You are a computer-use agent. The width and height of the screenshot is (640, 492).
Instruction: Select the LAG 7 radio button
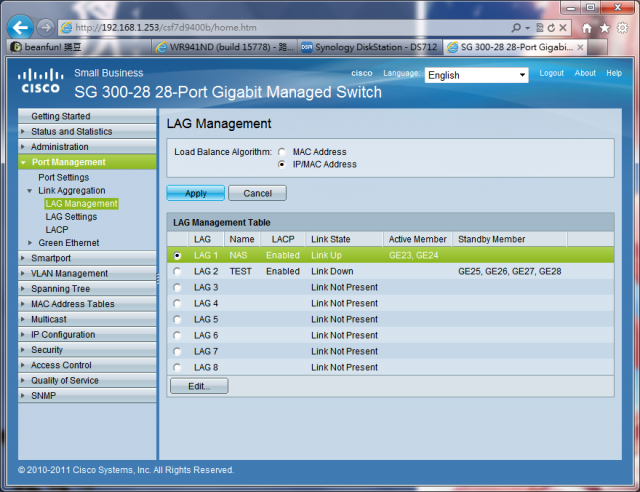pos(177,352)
